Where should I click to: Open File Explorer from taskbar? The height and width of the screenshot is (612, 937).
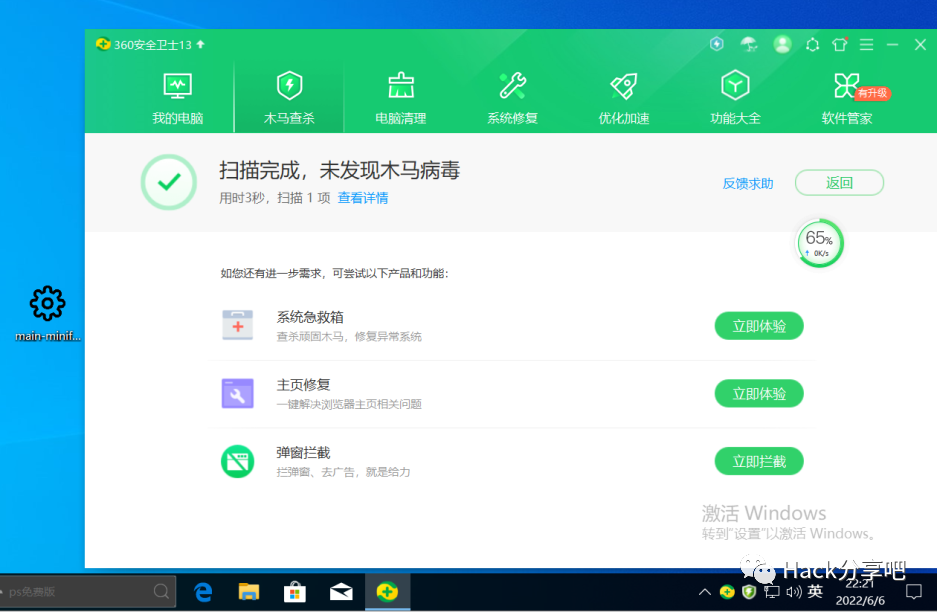tap(249, 592)
